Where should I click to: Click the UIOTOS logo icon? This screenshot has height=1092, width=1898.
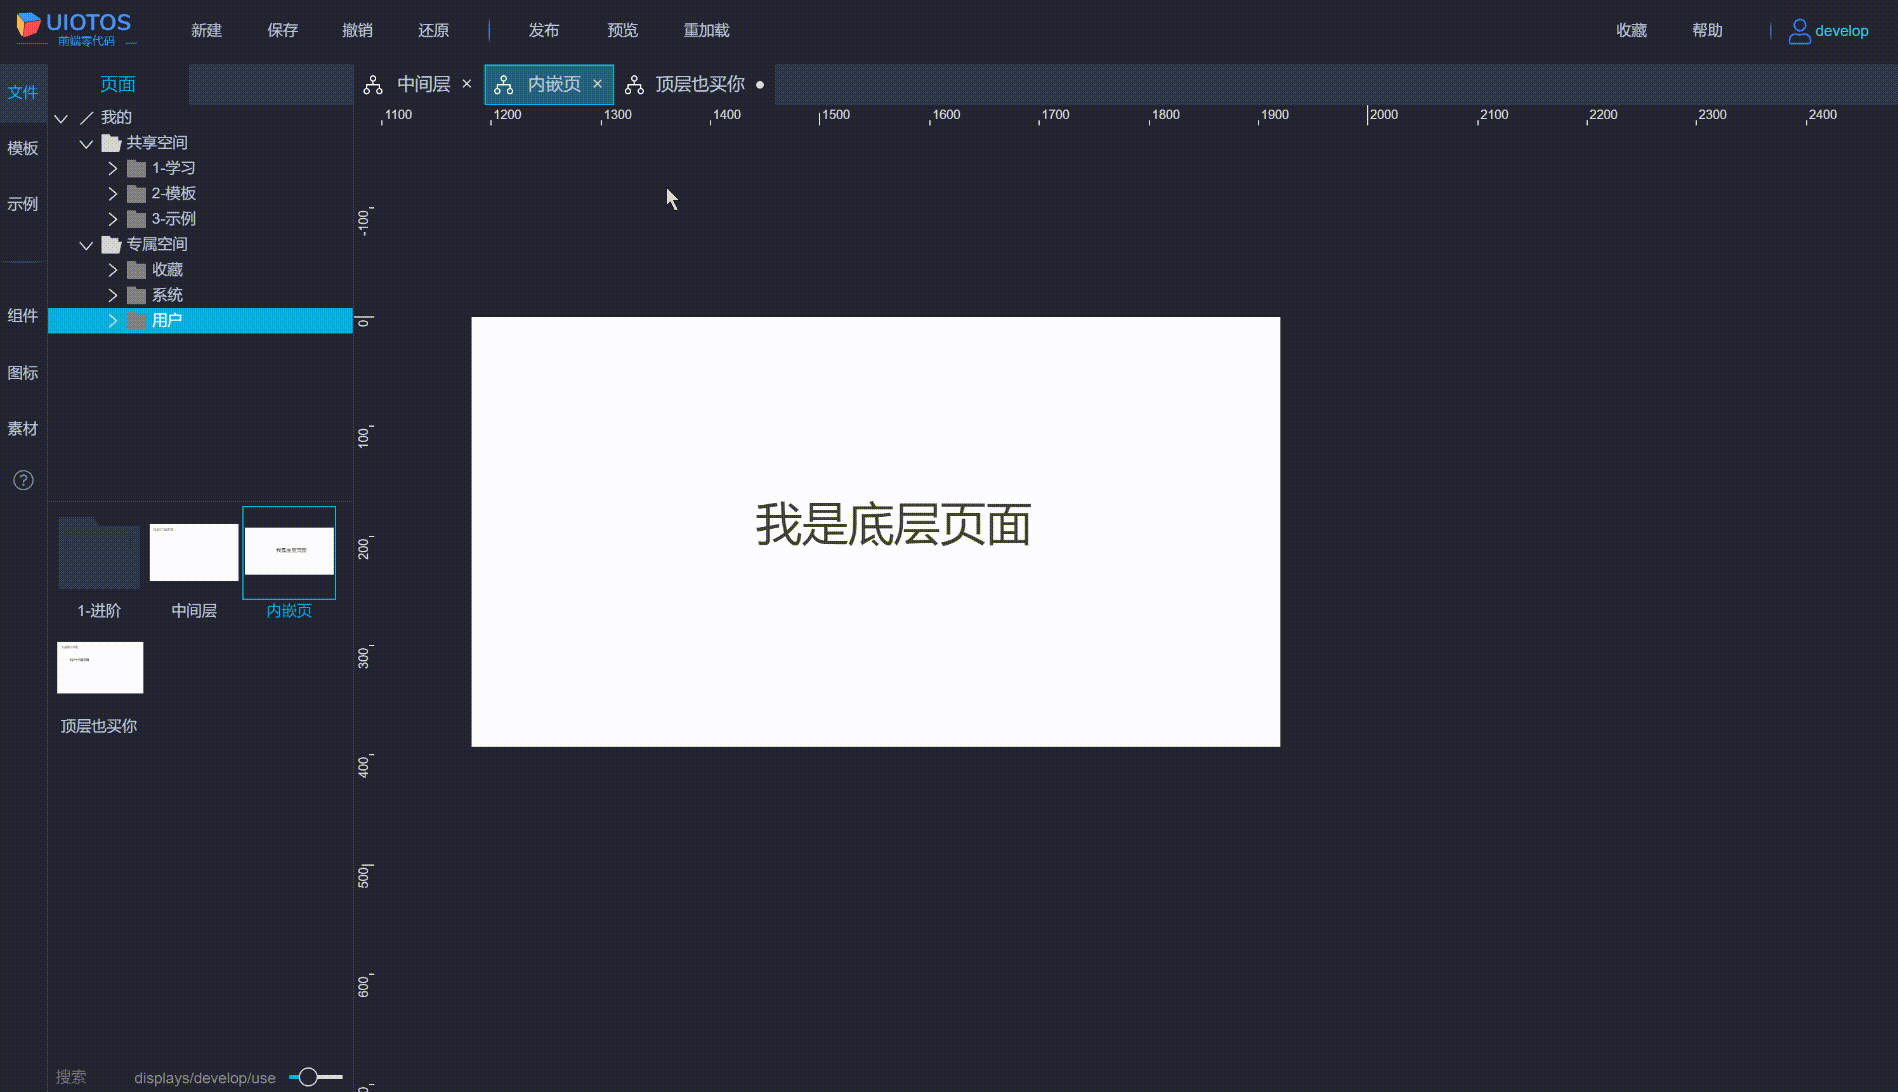click(x=28, y=25)
